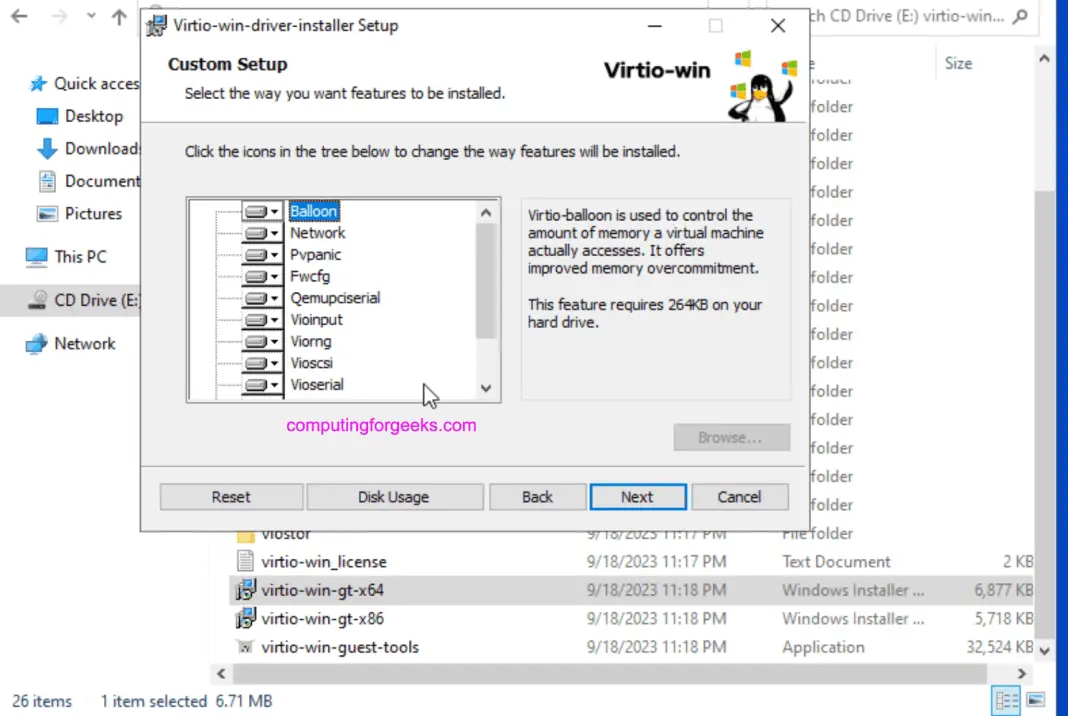Open the install options dropdown for Balloon

pyautogui.click(x=274, y=211)
